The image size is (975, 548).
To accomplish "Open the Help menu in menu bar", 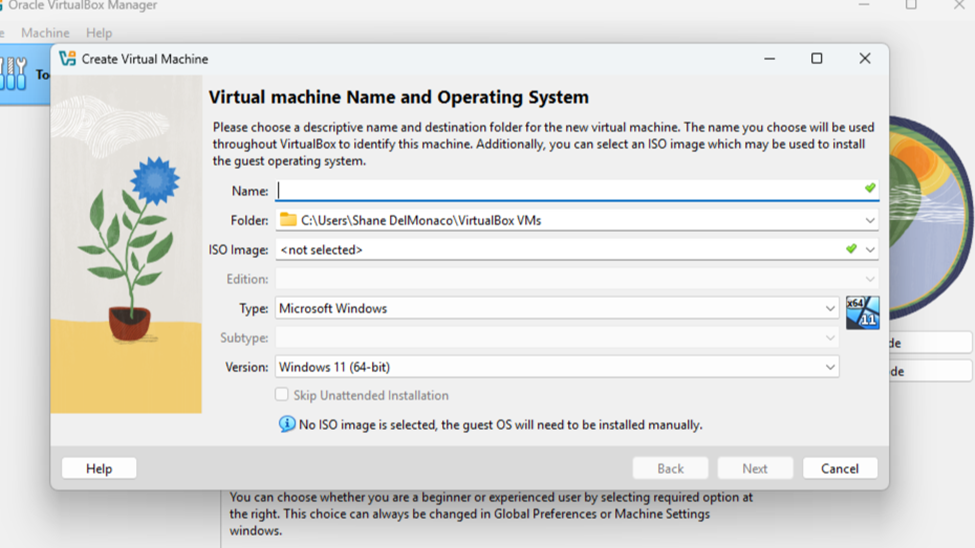I will pos(99,33).
